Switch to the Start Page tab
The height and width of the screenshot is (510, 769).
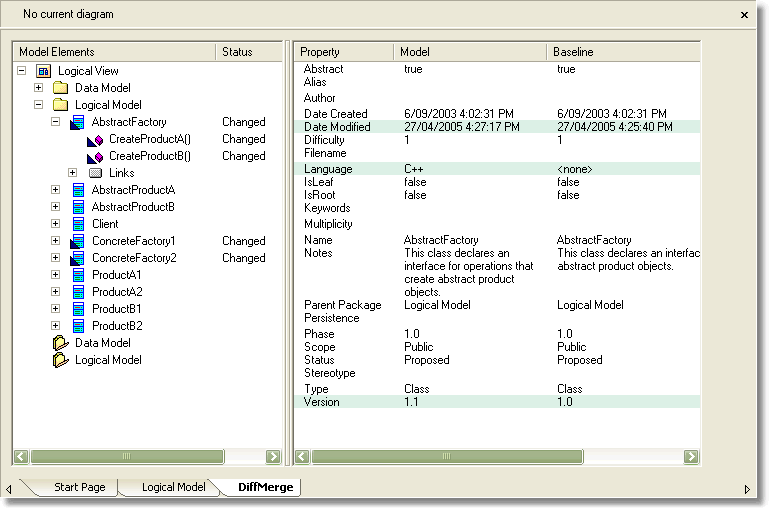click(79, 487)
